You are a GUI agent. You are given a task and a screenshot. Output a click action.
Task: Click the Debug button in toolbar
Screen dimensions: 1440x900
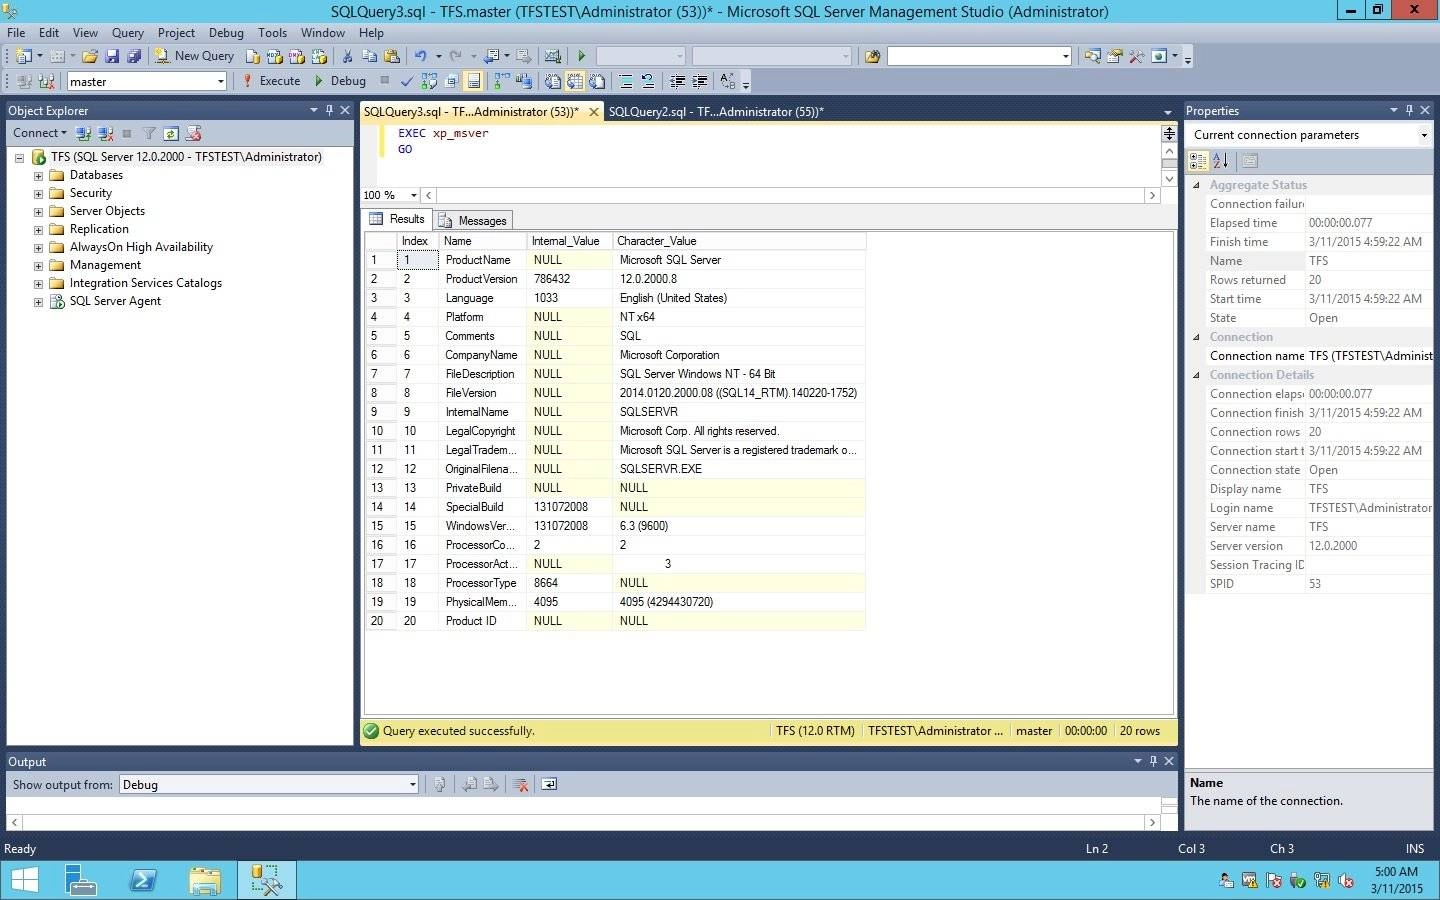[x=339, y=81]
